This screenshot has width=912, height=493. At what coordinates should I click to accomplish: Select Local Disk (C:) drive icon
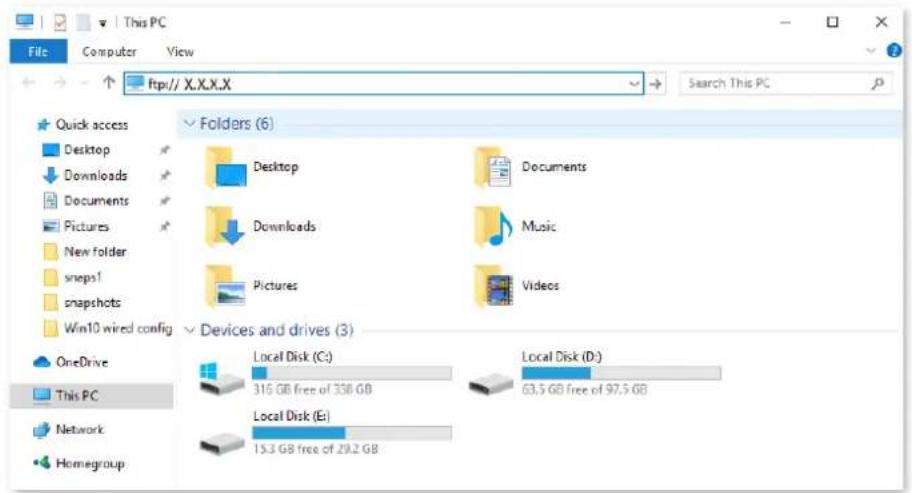221,377
